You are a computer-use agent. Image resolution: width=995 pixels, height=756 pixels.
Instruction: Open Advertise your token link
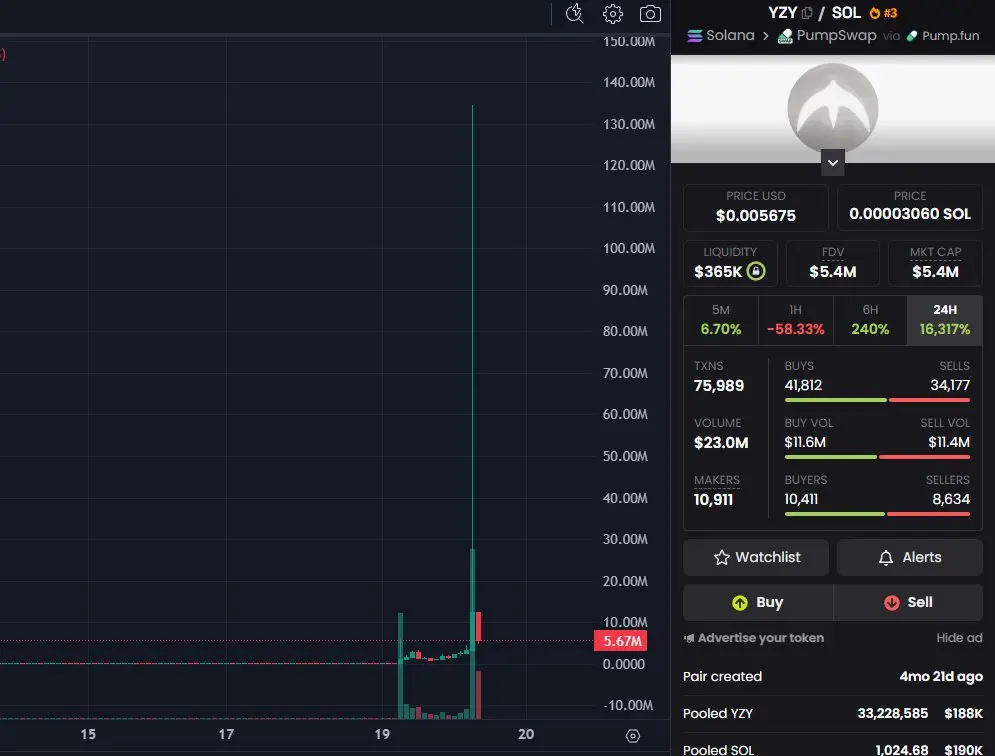pos(754,638)
